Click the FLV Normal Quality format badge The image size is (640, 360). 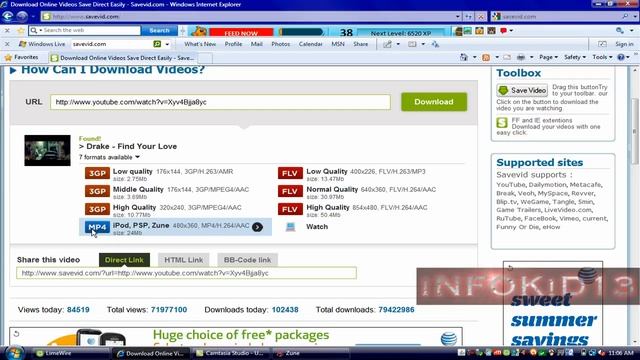pyautogui.click(x=290, y=191)
